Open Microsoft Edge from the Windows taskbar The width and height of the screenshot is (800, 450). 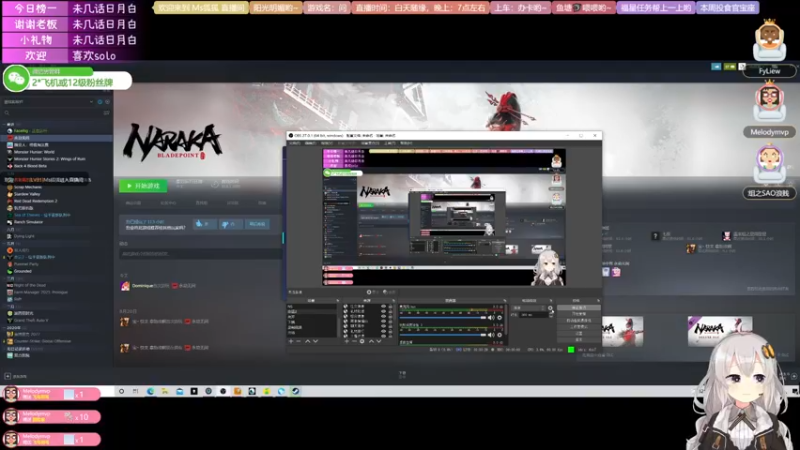pos(151,391)
